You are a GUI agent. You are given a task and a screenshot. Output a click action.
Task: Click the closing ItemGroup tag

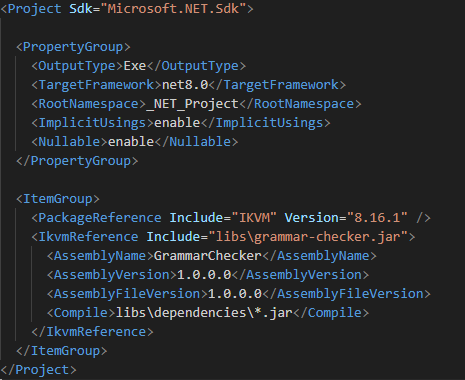coord(62,351)
